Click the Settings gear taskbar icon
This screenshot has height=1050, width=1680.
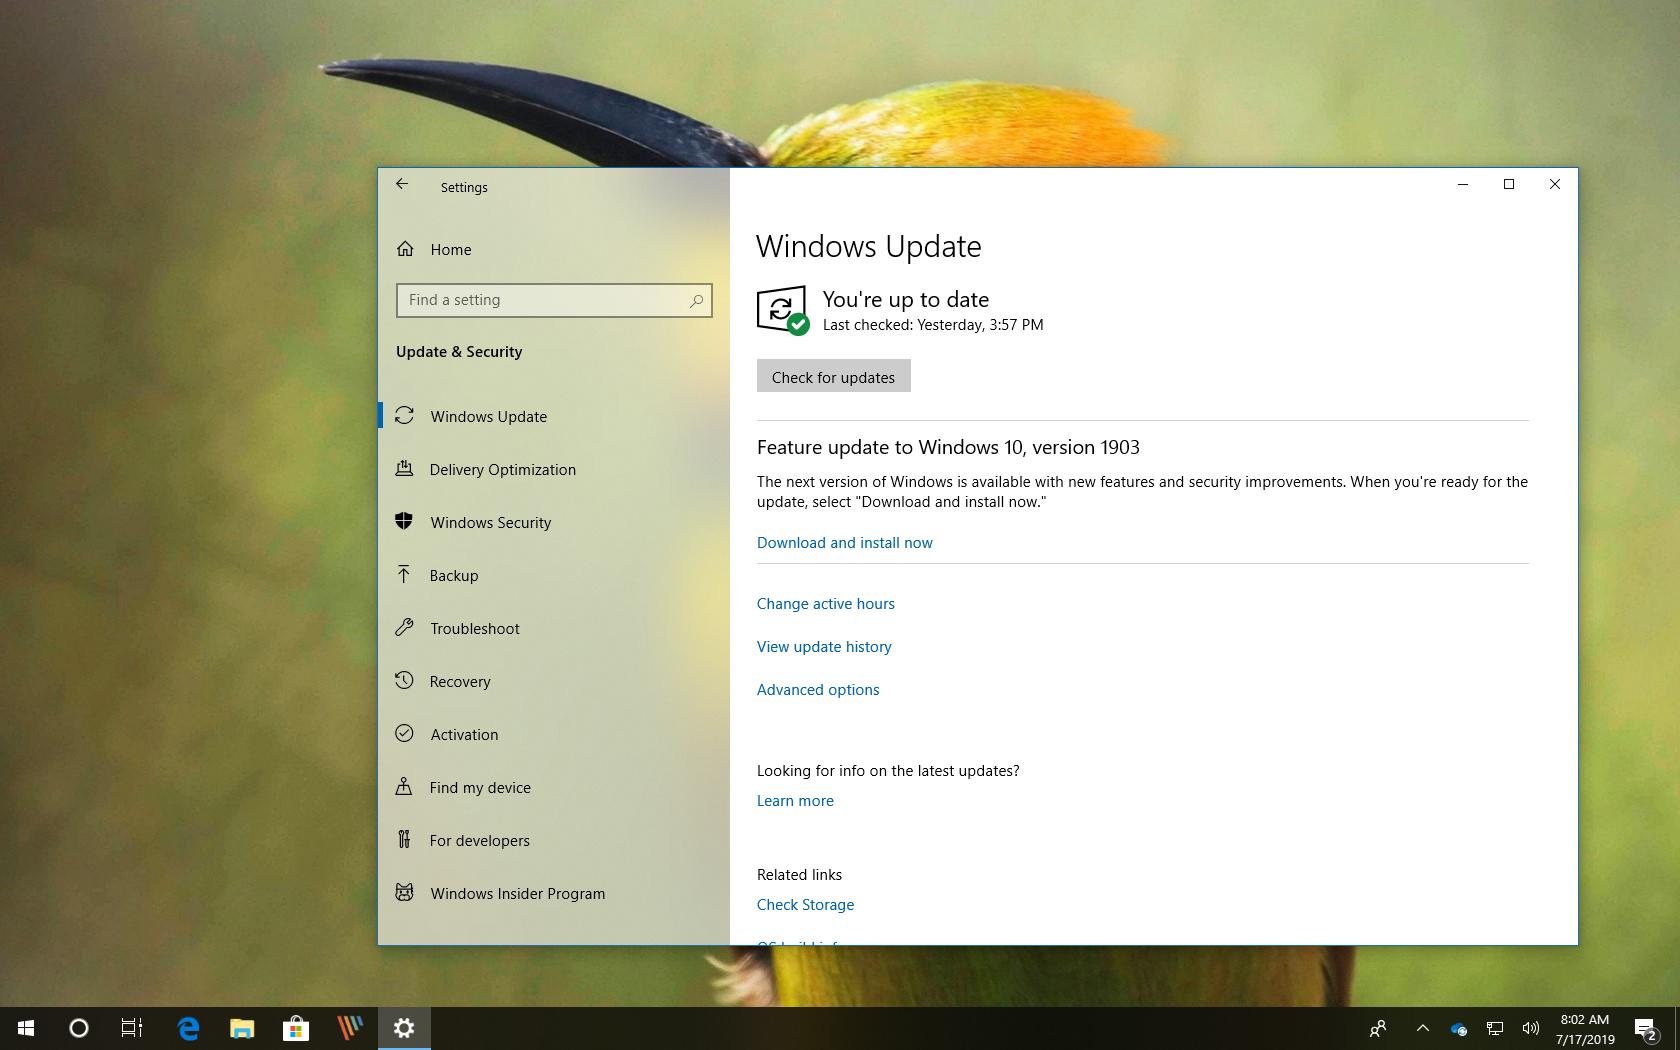coord(404,1028)
